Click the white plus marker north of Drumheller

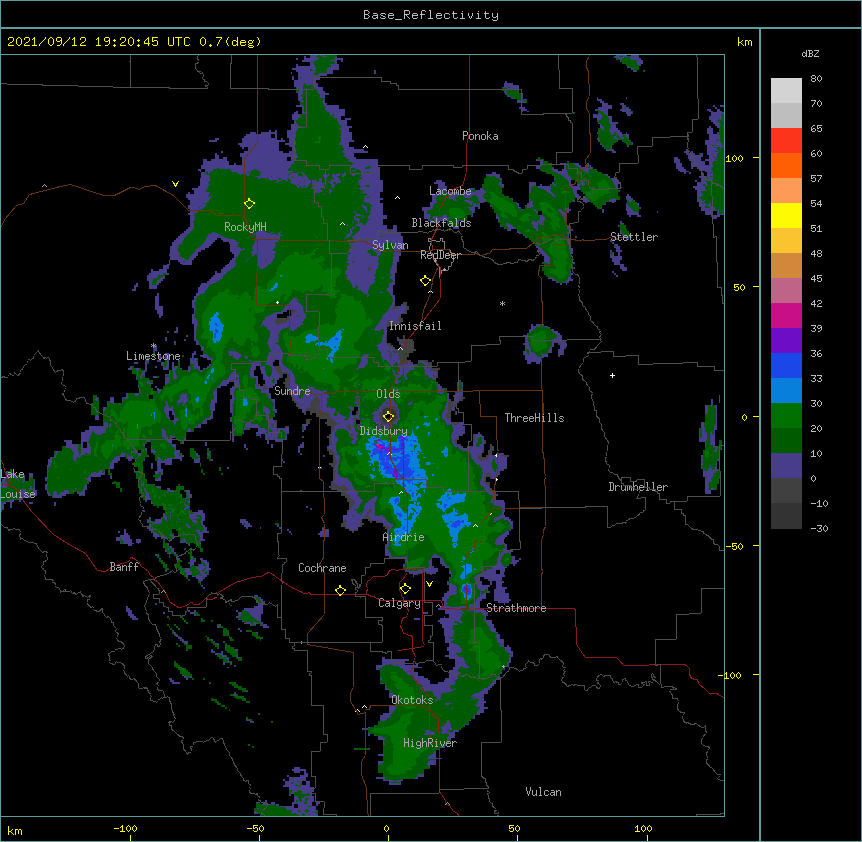tap(612, 375)
